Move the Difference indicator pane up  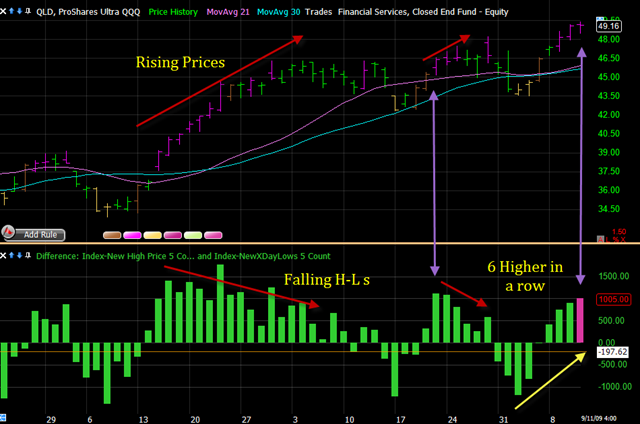click(x=11, y=255)
